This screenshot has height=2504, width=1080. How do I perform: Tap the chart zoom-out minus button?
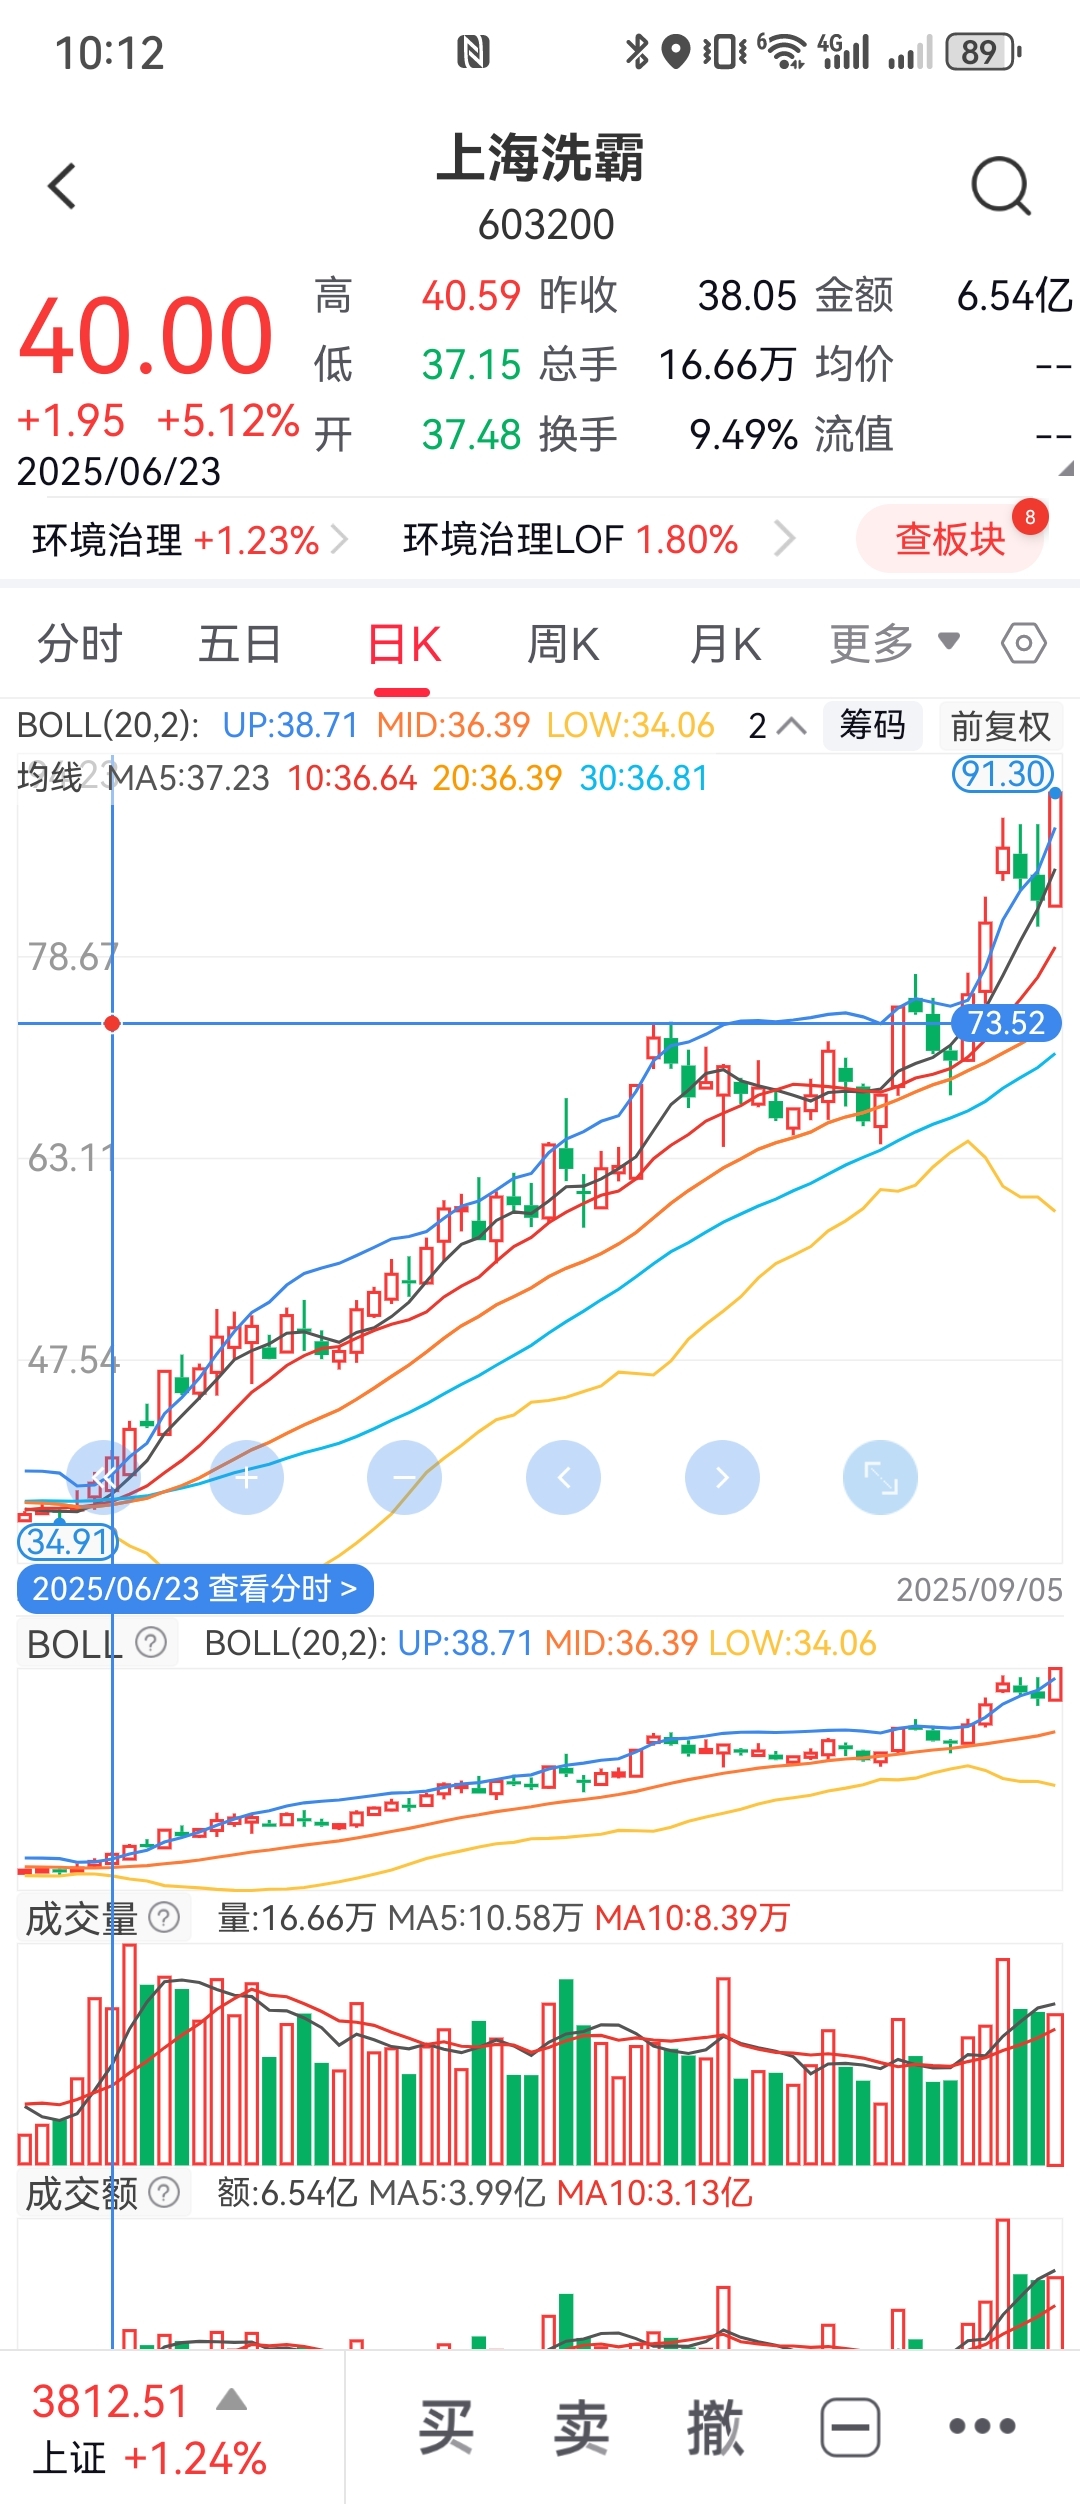click(404, 1477)
